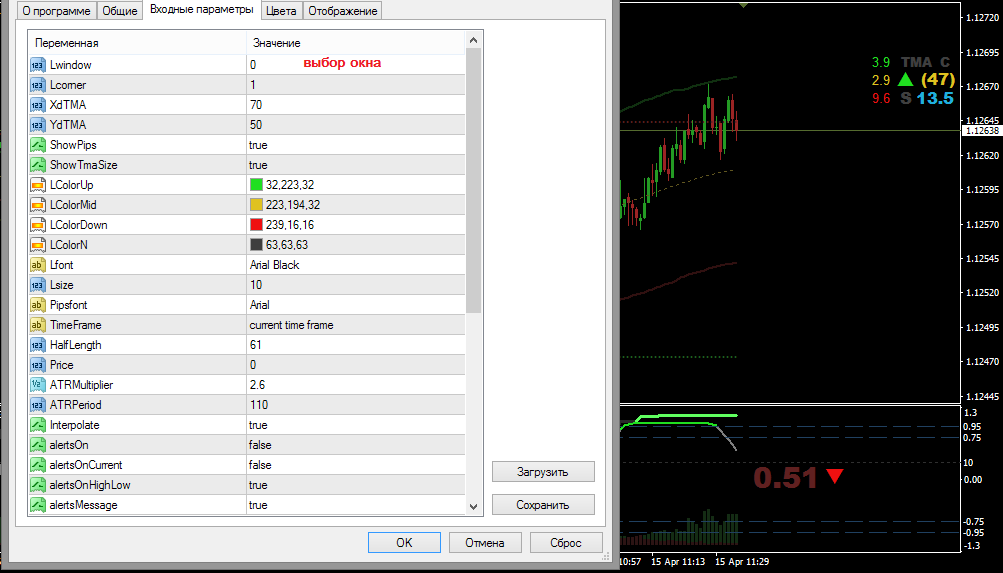This screenshot has width=1003, height=573.
Task: Click the Lsize value 10
Action: 256,285
